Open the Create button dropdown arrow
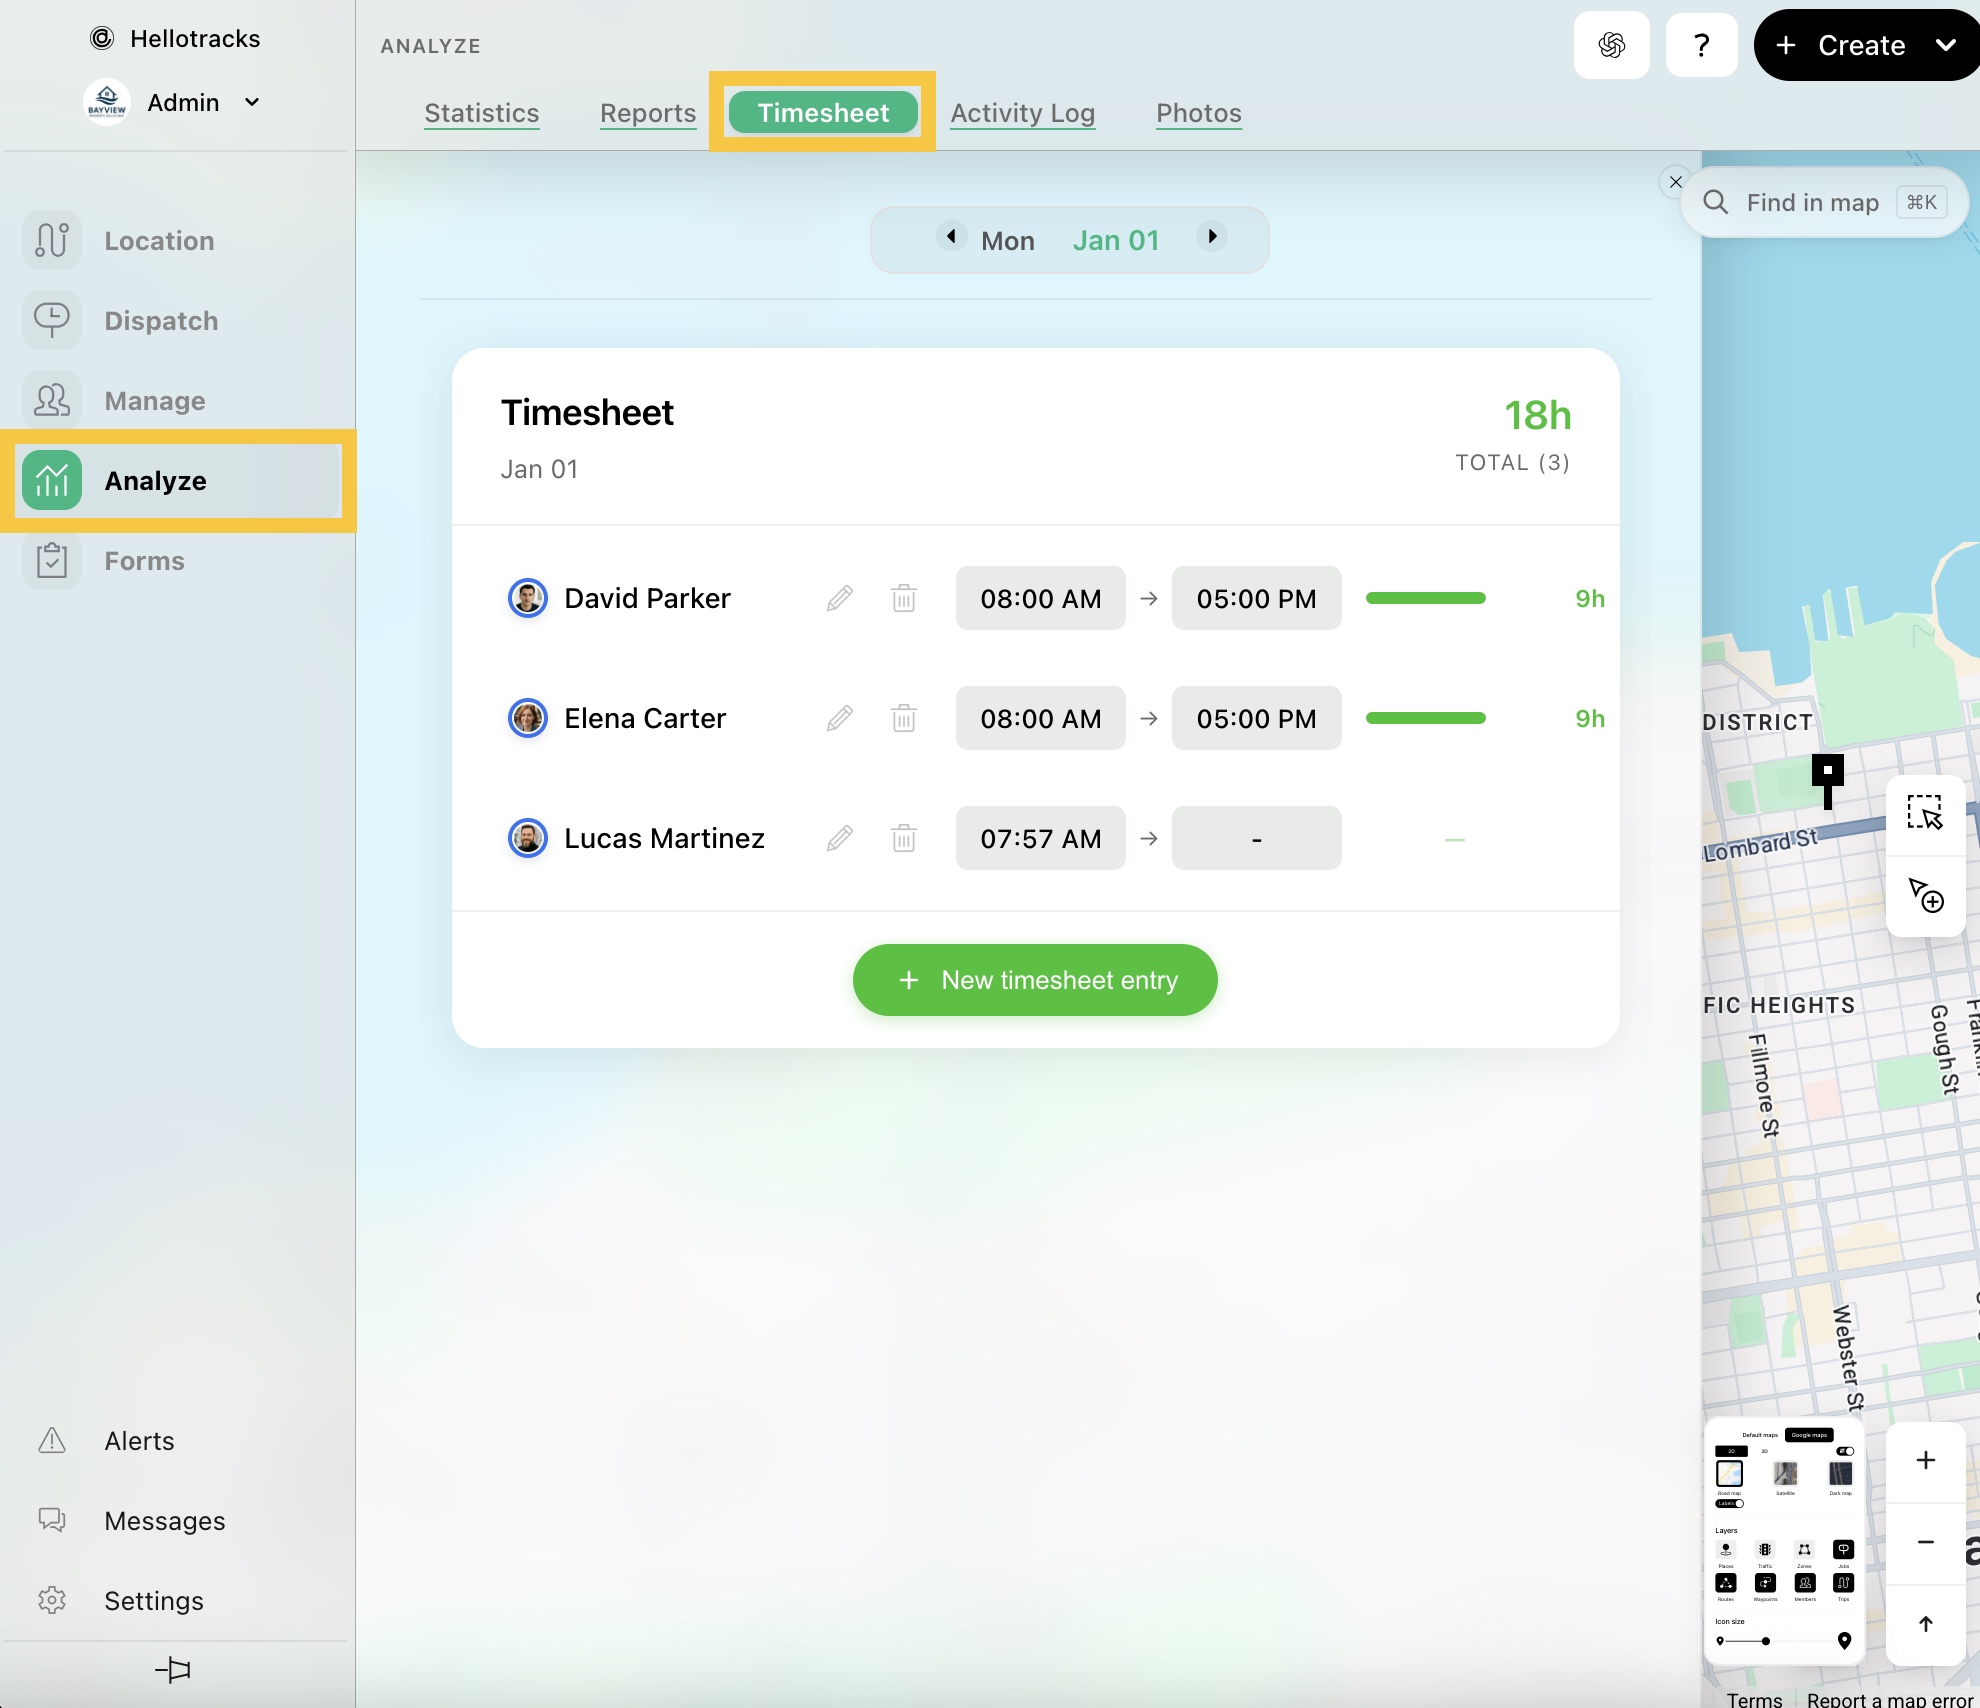The image size is (1980, 1708). point(1945,45)
